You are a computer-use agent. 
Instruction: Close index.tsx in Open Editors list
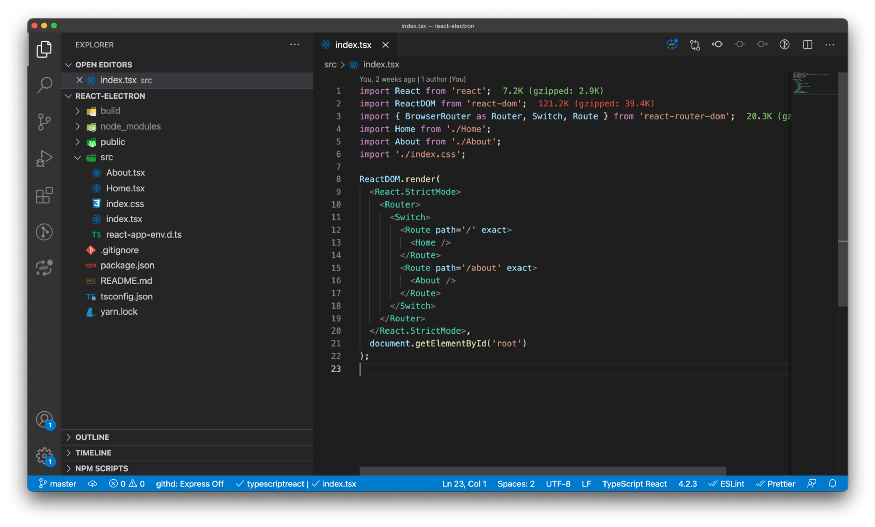pyautogui.click(x=79, y=80)
